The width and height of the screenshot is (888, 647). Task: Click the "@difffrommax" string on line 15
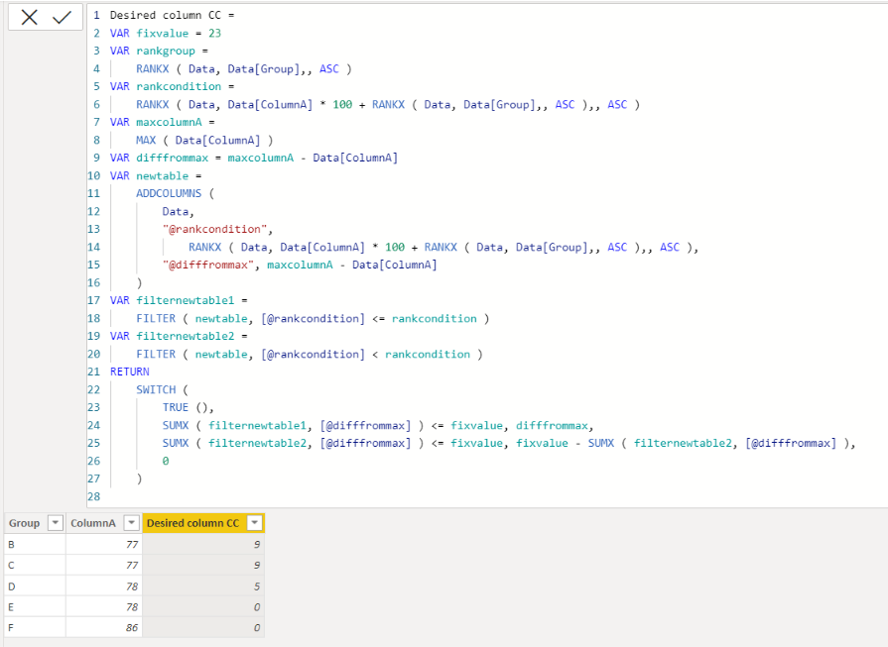[208, 265]
